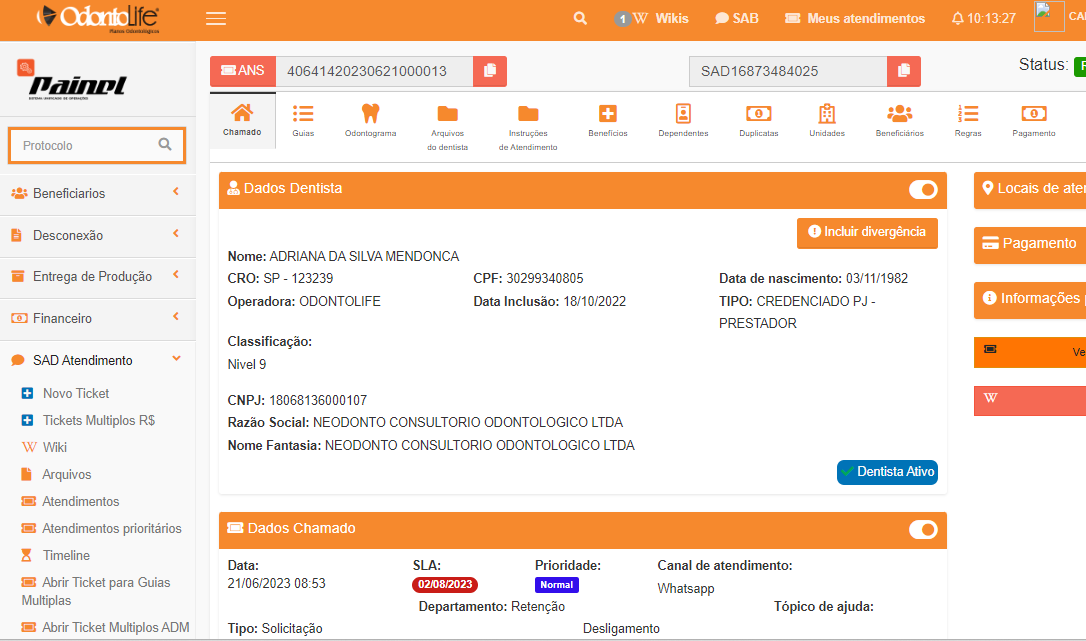This screenshot has height=641, width=1086.
Task: Open the Guias tab
Action: click(303, 121)
